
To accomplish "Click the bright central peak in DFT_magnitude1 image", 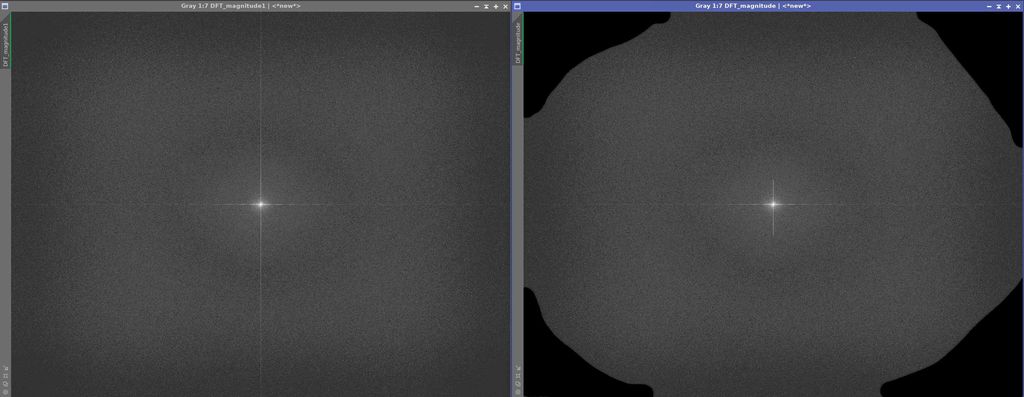I will tap(261, 204).
